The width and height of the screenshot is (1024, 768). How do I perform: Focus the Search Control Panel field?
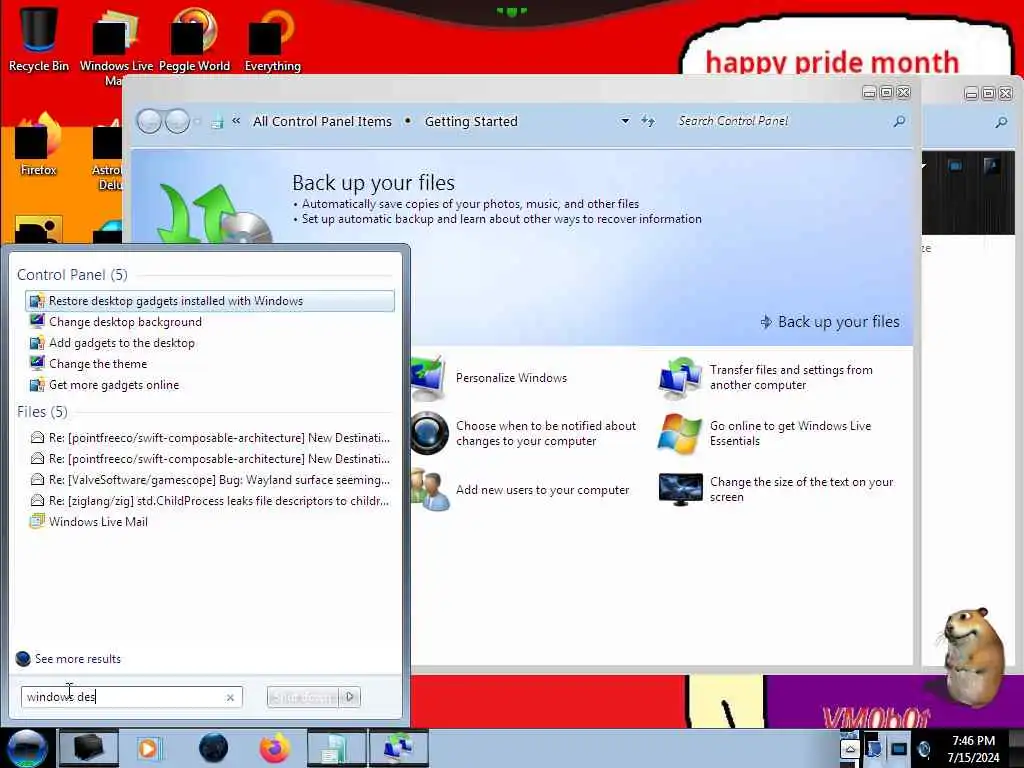780,121
